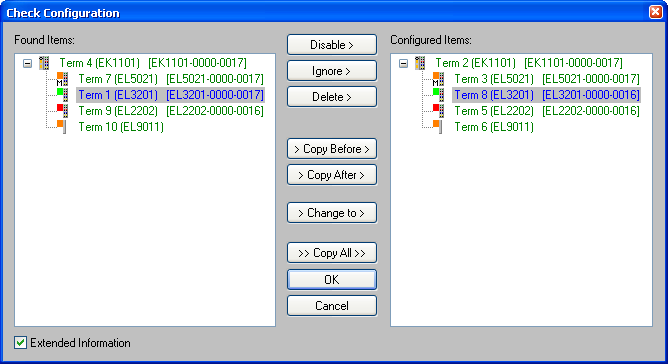This screenshot has width=668, height=364.
Task: Close the Check Configuration dialog
Action: click(656, 12)
